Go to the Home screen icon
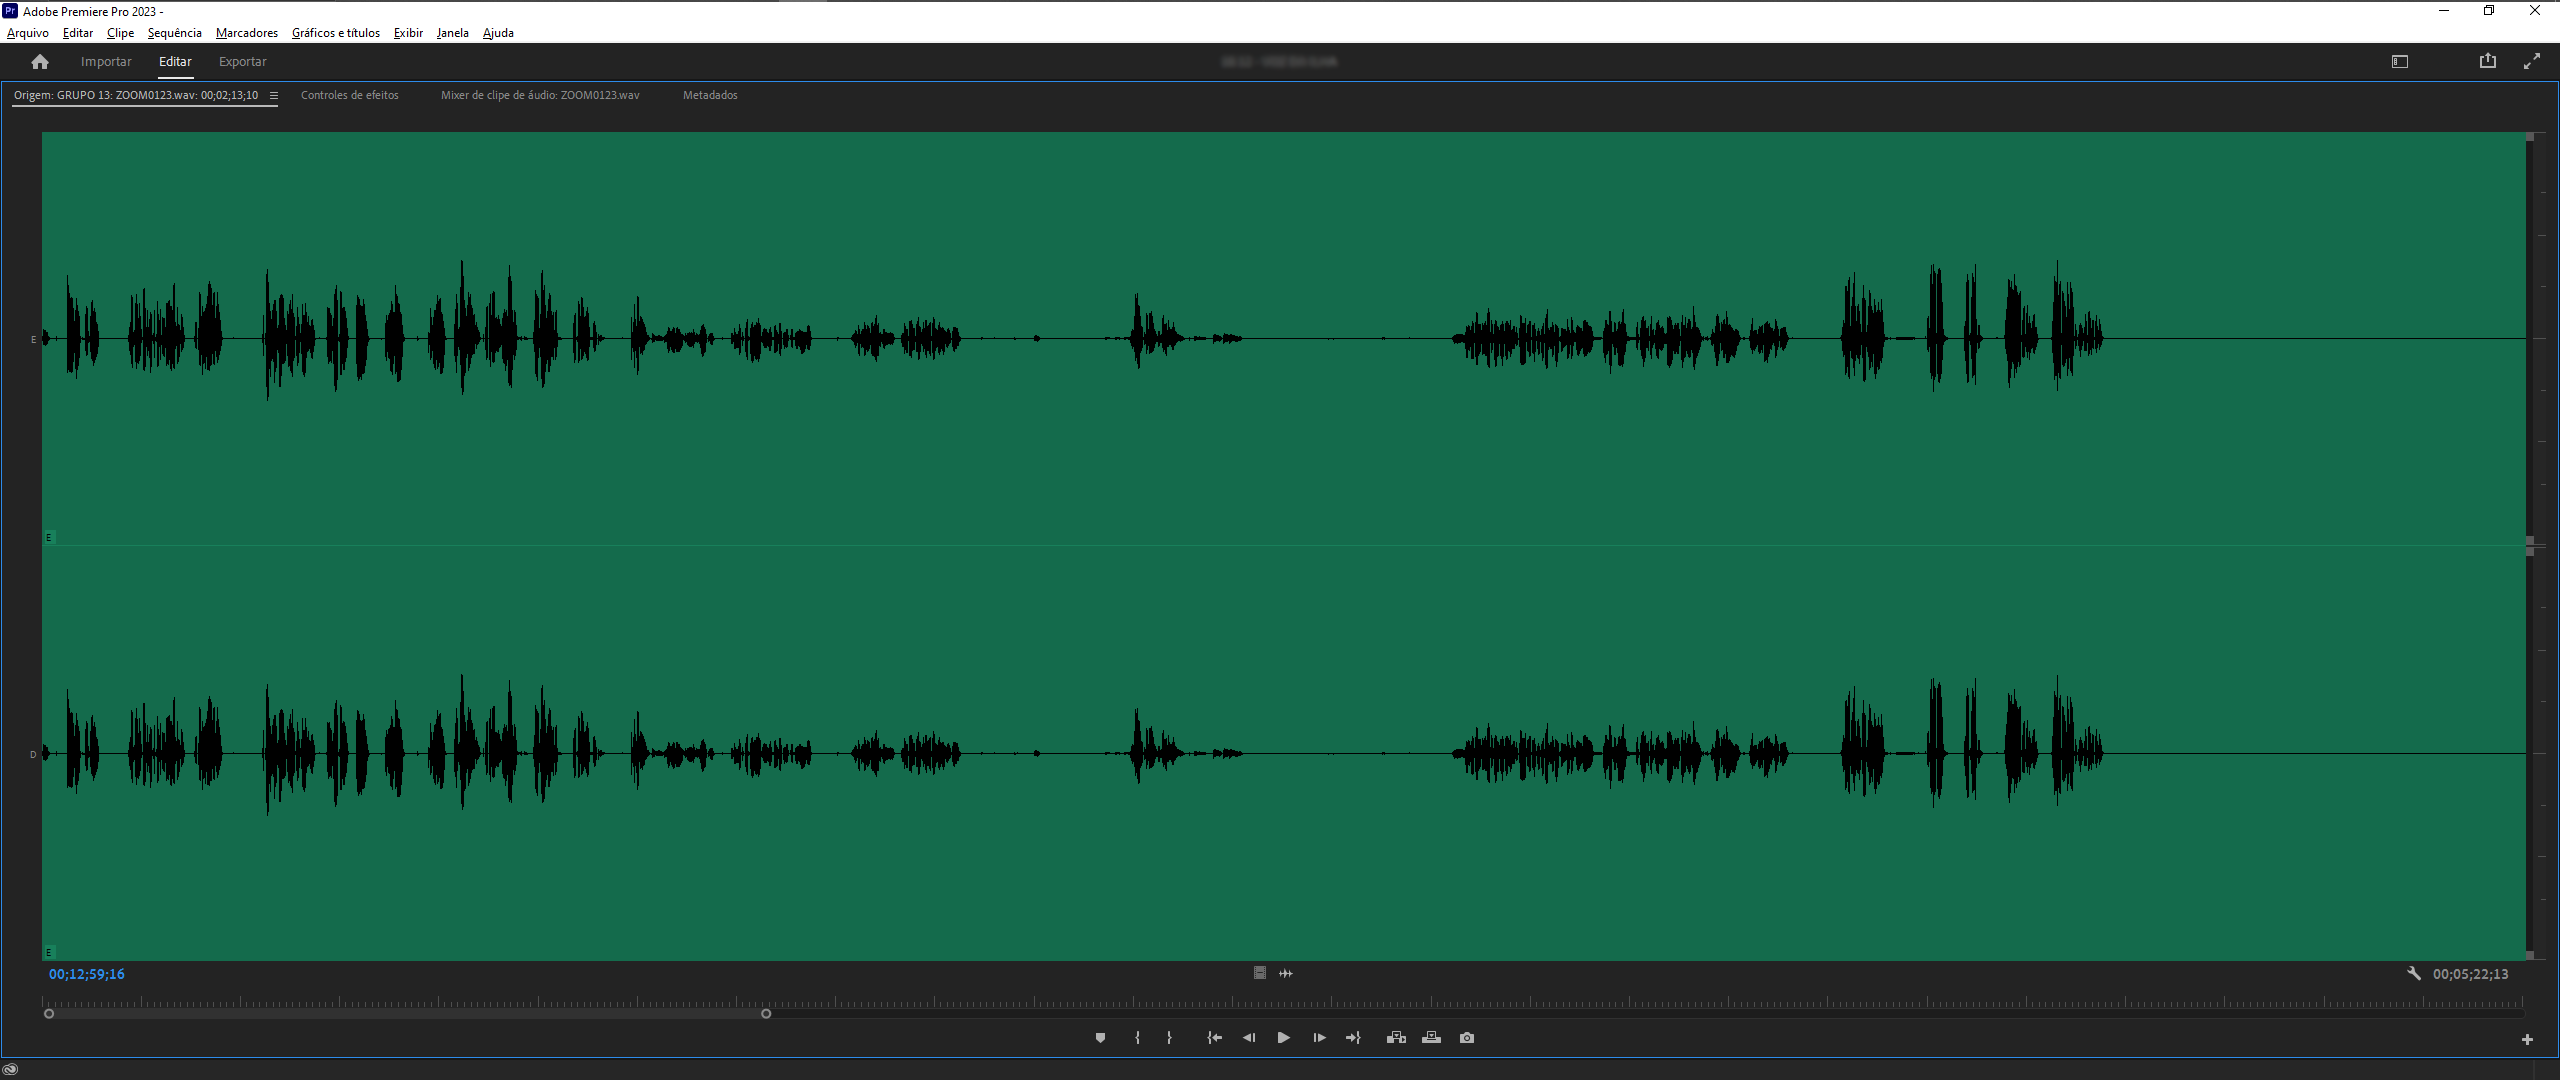 (40, 62)
